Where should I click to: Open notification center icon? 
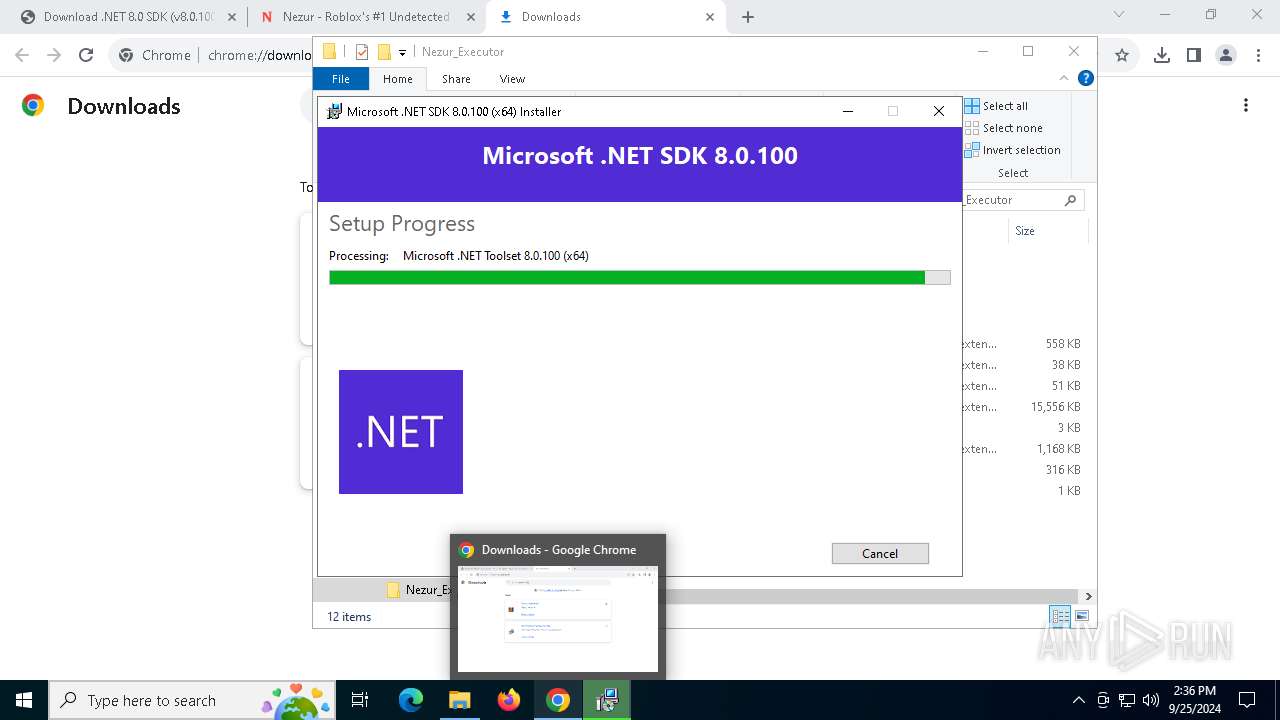1247,700
